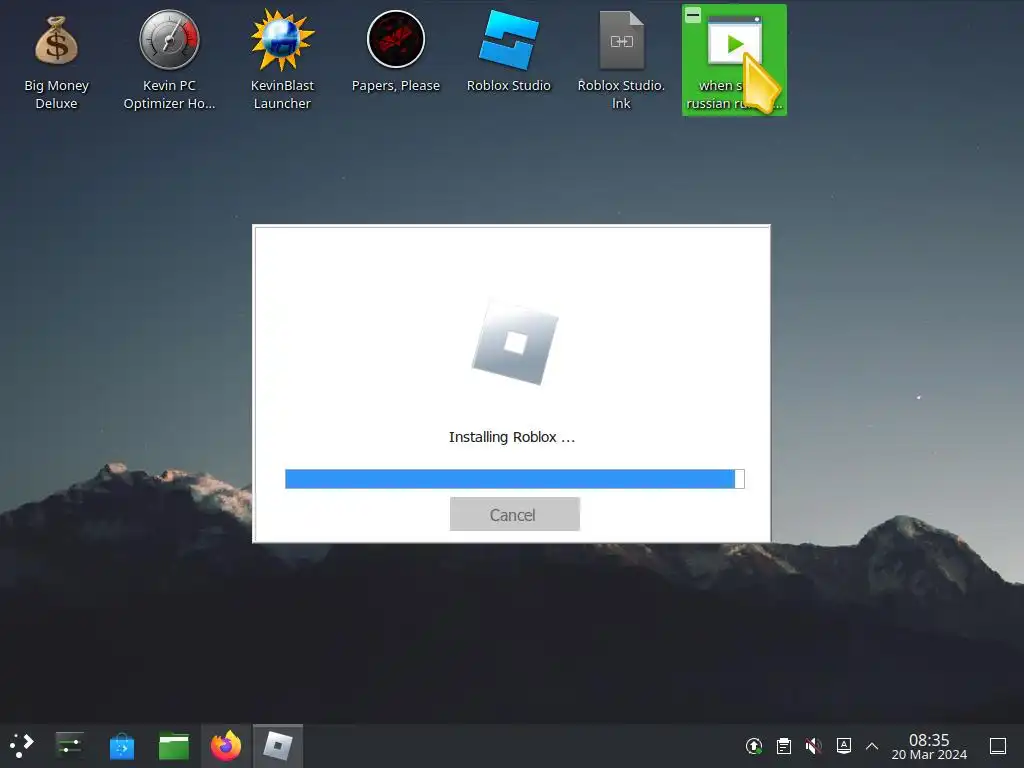Show the desktop using the corner button
Image resolution: width=1024 pixels, height=768 pixels.
tap(998, 746)
